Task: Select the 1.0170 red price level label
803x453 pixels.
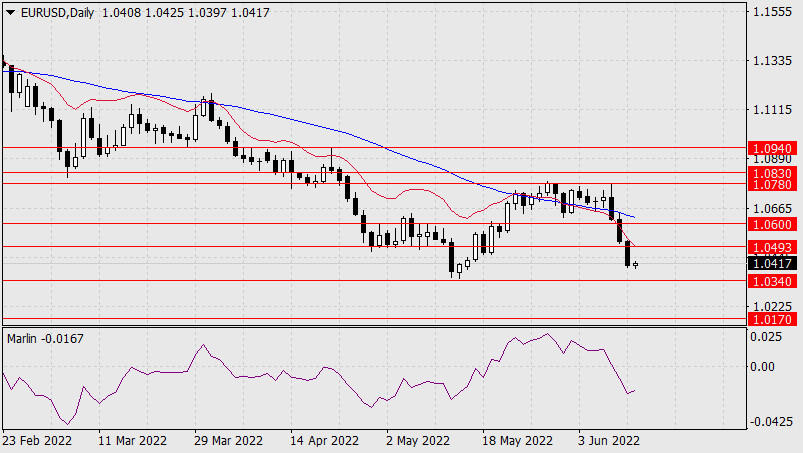Action: (x=773, y=319)
